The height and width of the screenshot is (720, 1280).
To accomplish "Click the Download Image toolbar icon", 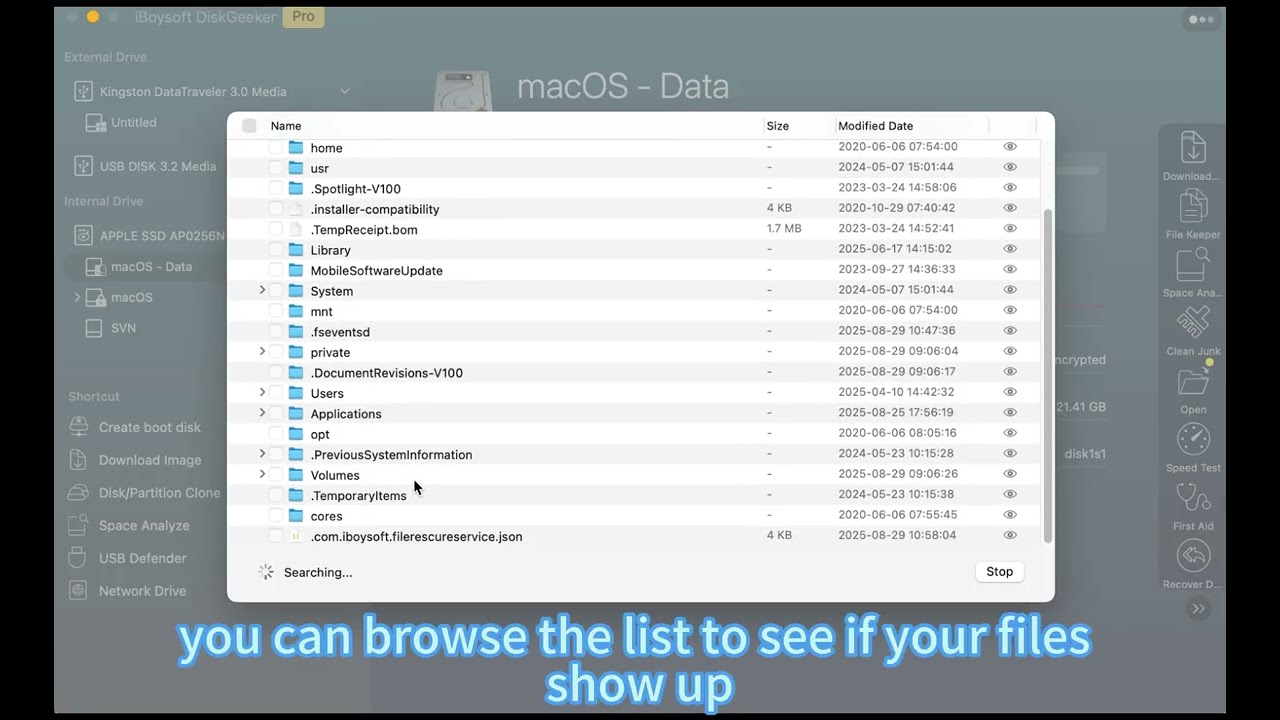I will tap(1192, 147).
